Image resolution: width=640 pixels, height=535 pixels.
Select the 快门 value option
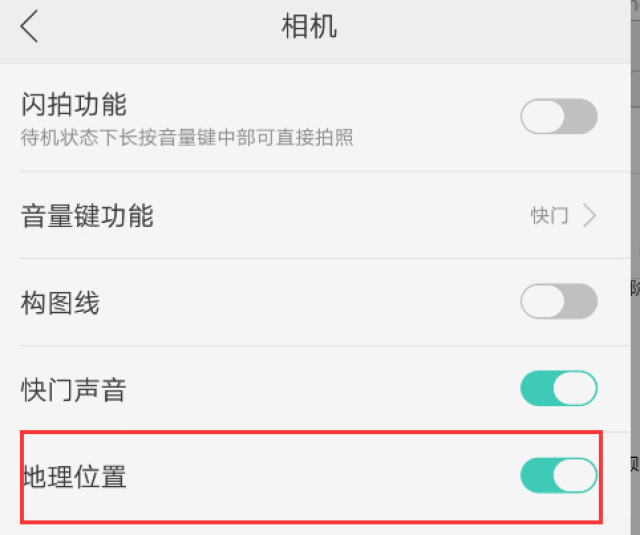coord(549,215)
